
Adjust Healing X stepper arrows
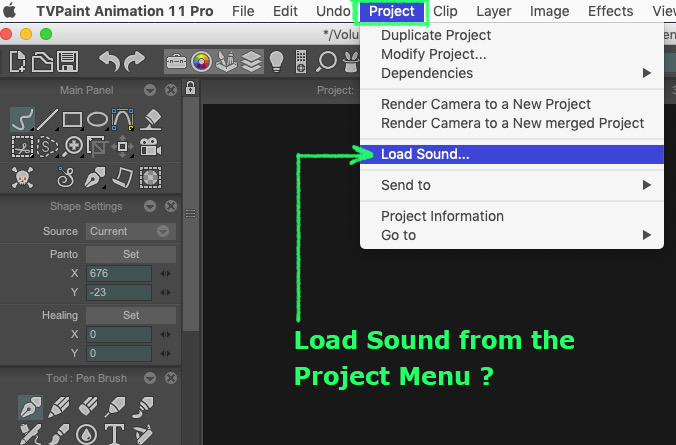(x=166, y=334)
